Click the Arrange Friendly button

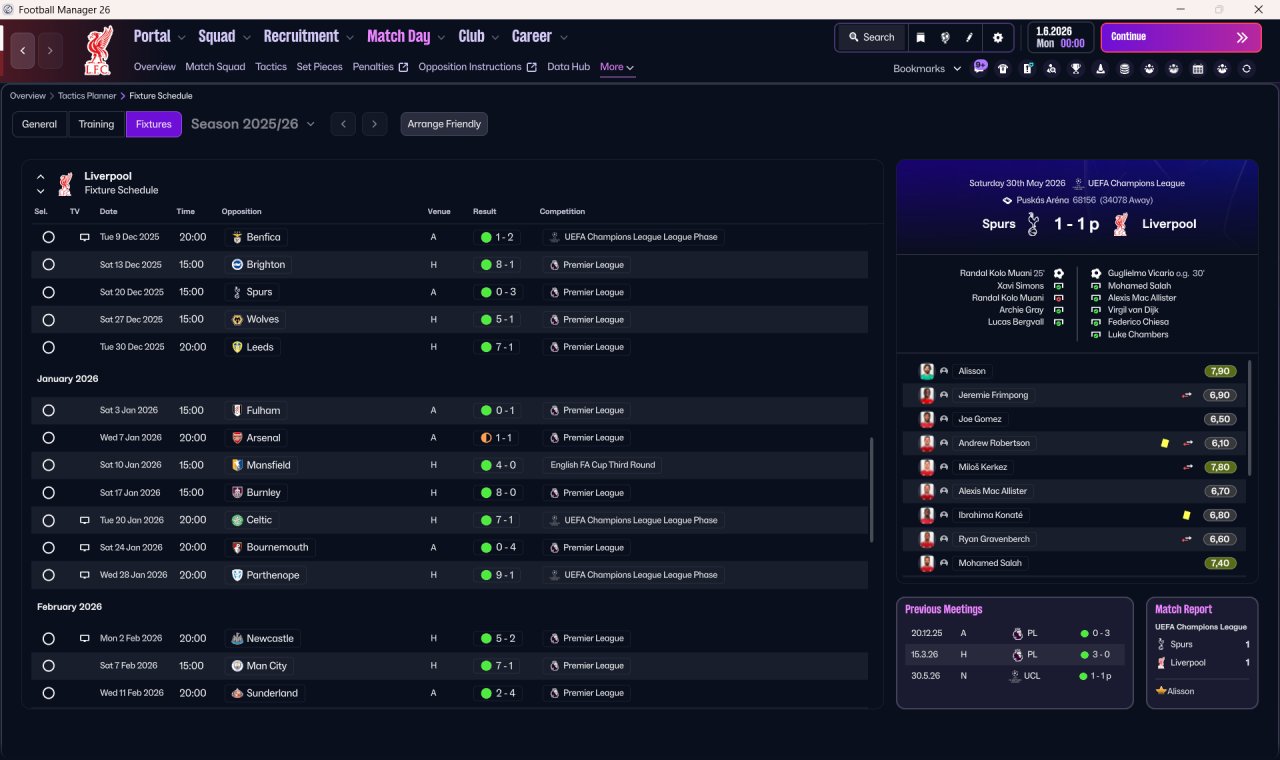pos(444,124)
